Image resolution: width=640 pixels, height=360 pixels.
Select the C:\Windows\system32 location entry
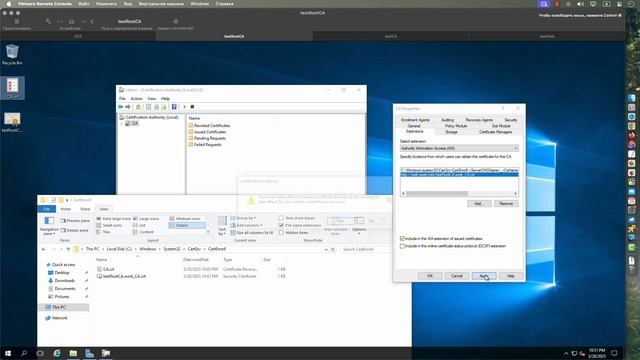(x=459, y=170)
